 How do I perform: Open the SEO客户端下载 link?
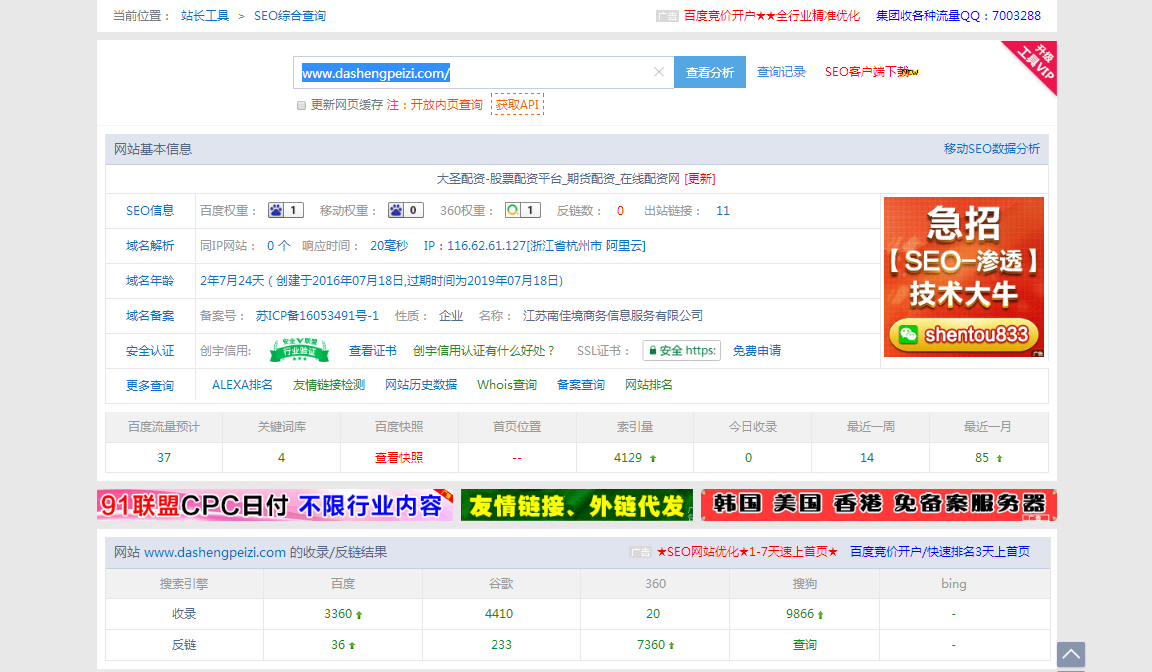[x=867, y=72]
